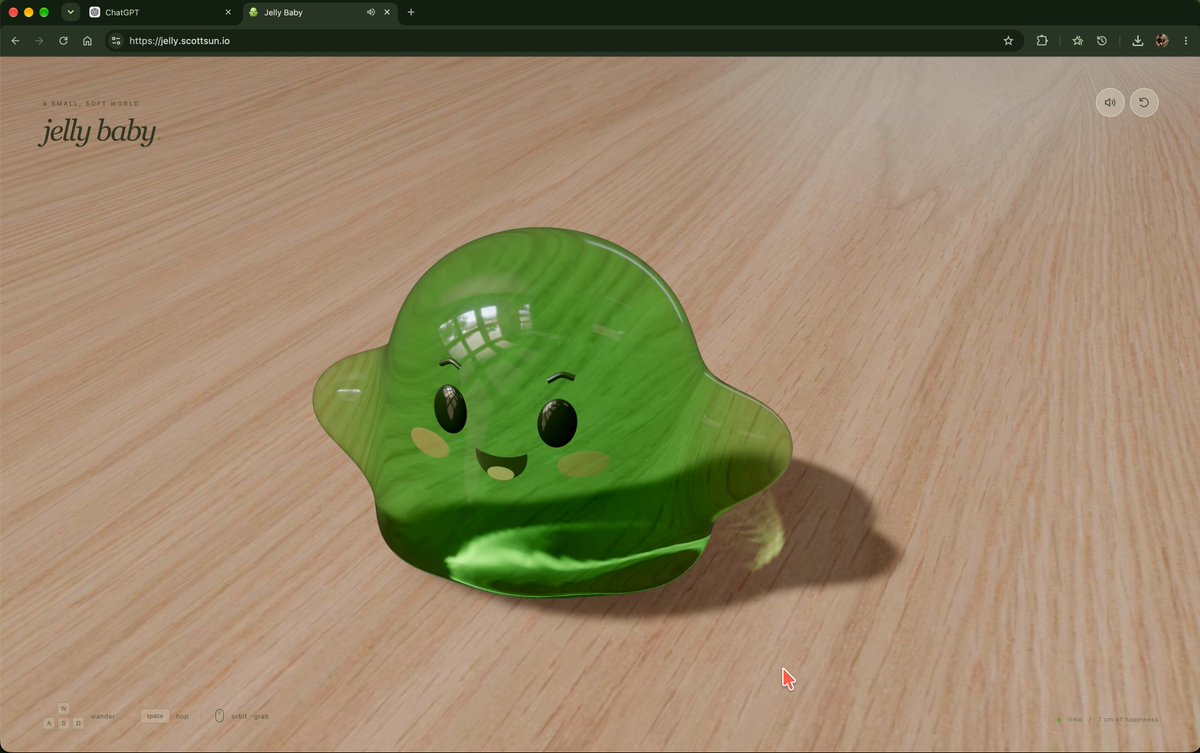The image size is (1200, 753).
Task: Bookmark this page with the star icon
Action: click(x=1008, y=41)
